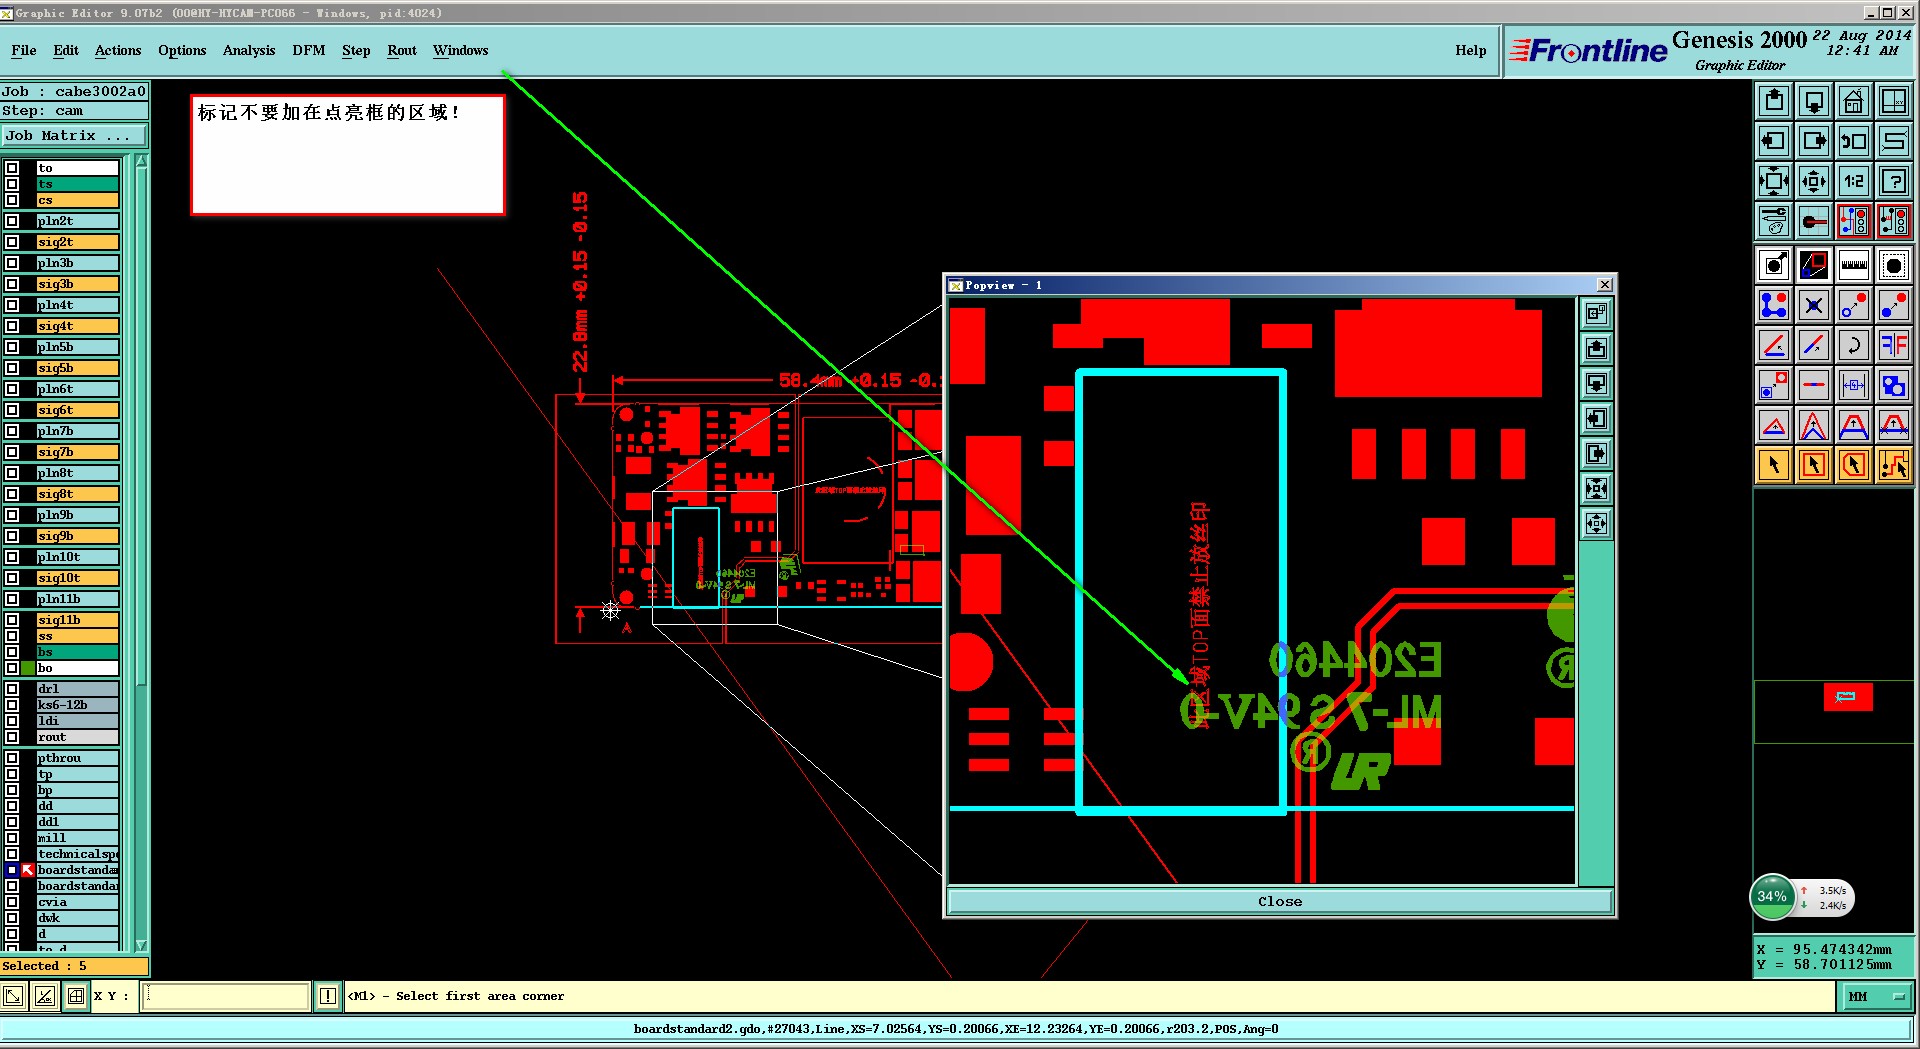Open the Analysis menu

pos(249,50)
